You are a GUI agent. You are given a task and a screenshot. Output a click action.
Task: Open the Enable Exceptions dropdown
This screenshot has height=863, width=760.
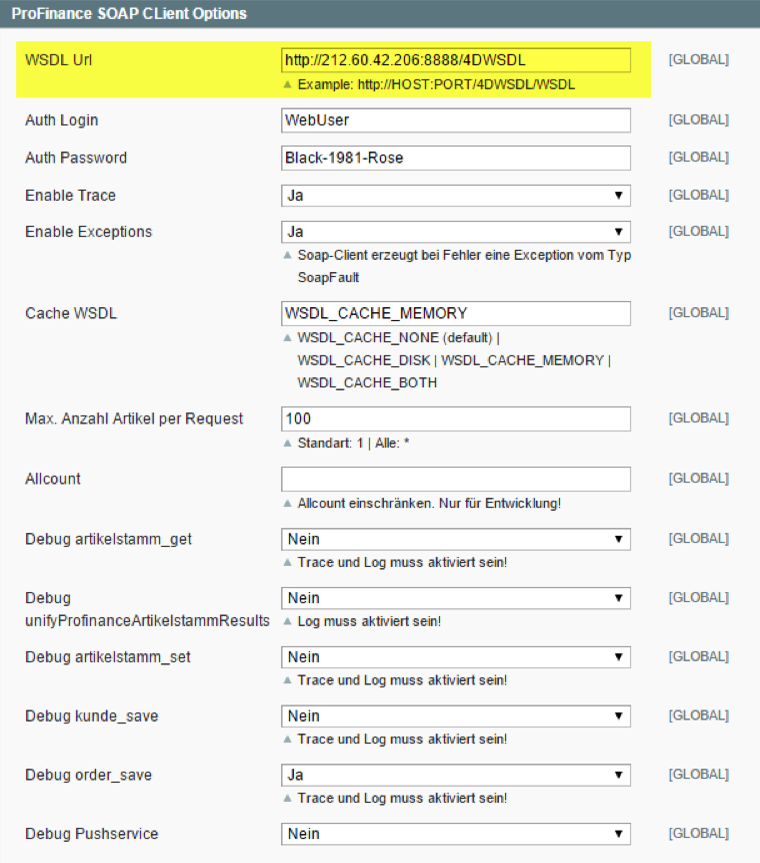pyautogui.click(x=456, y=232)
